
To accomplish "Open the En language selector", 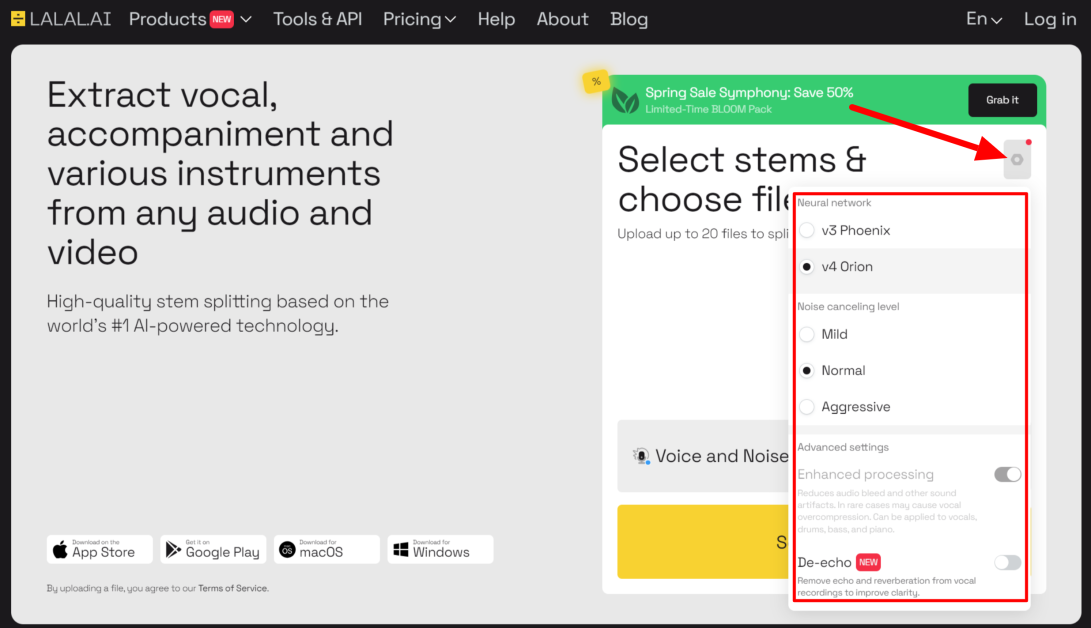I will point(984,19).
